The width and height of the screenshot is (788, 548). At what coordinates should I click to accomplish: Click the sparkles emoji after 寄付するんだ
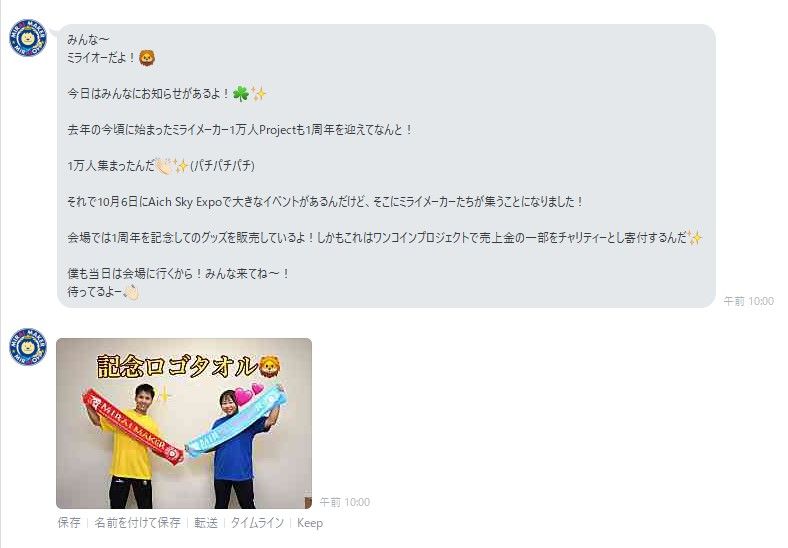pyautogui.click(x=695, y=237)
